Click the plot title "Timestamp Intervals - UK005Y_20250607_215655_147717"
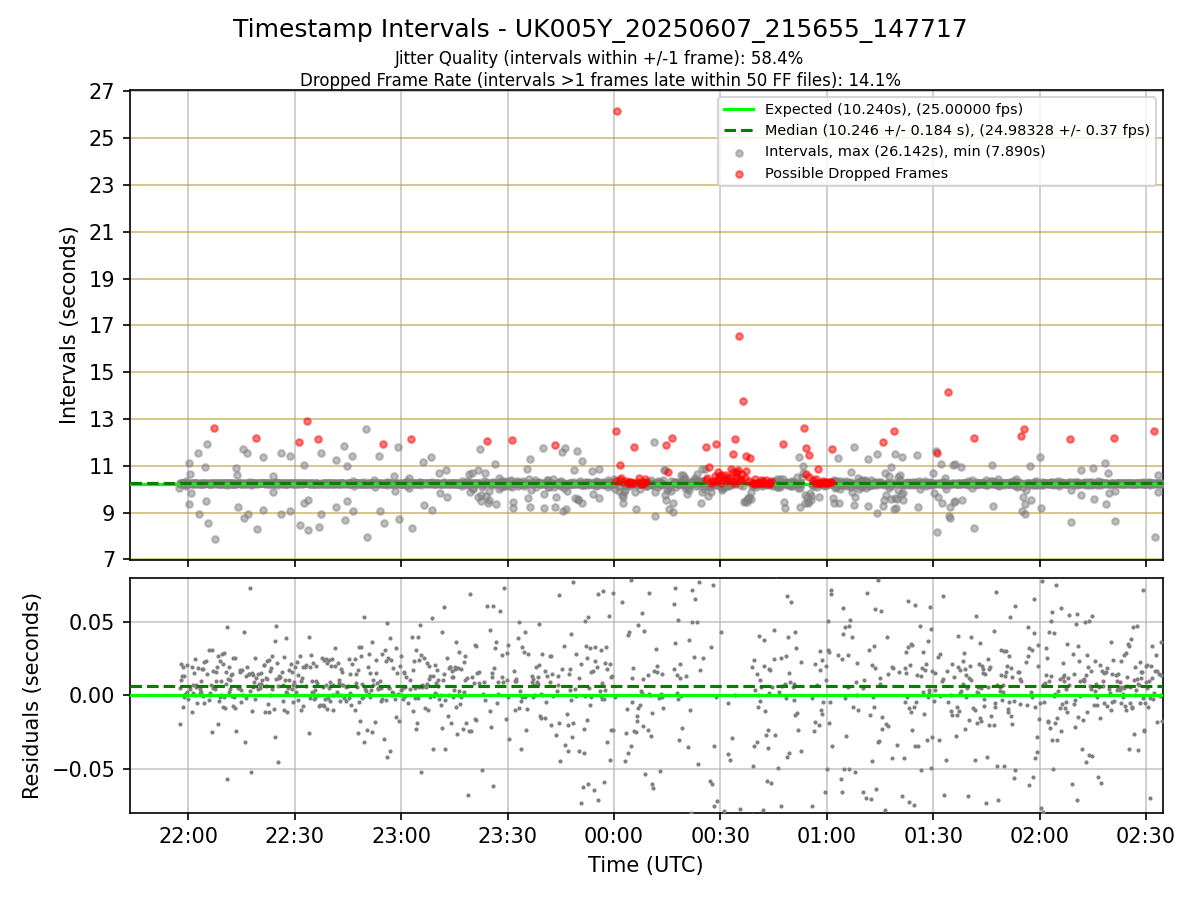The height and width of the screenshot is (900, 1200). [600, 29]
